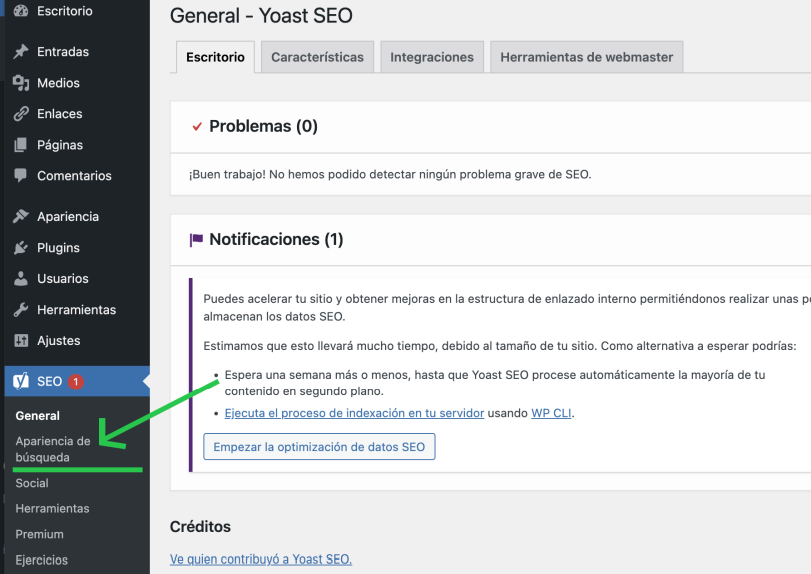811x574 pixels.
Task: Click the Usuarios person icon
Action: click(21, 279)
